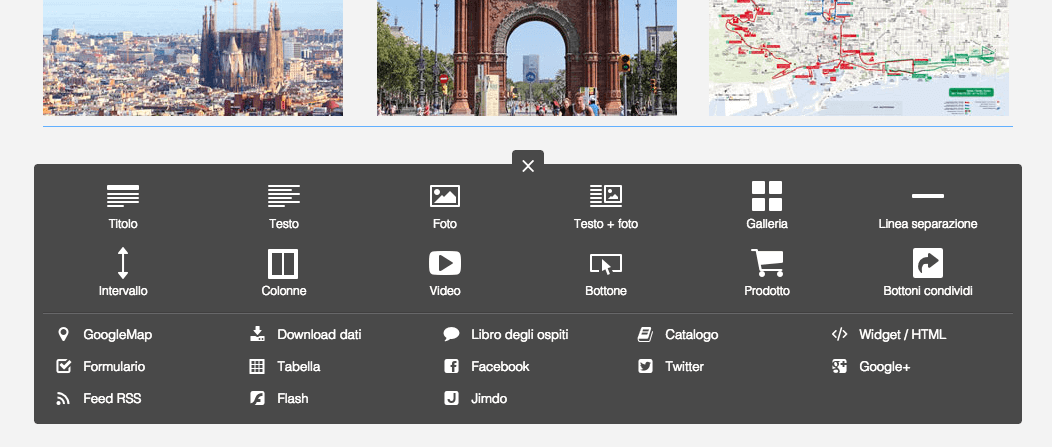Select the Feed RSS label

[x=112, y=399]
